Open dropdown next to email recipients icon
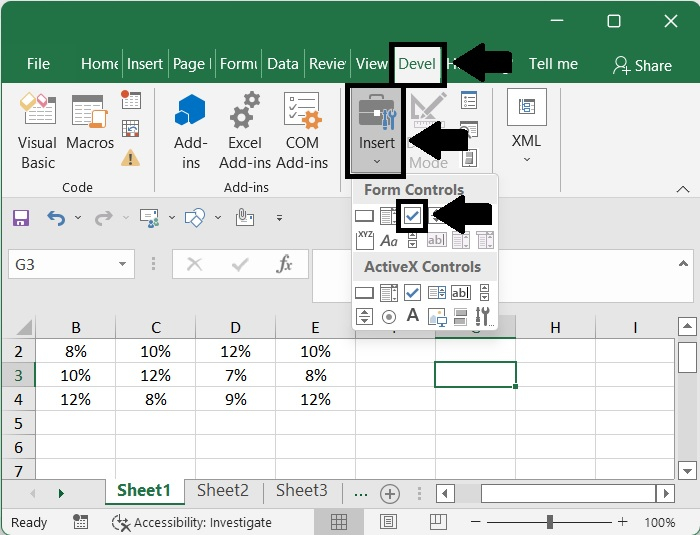 coord(172,218)
